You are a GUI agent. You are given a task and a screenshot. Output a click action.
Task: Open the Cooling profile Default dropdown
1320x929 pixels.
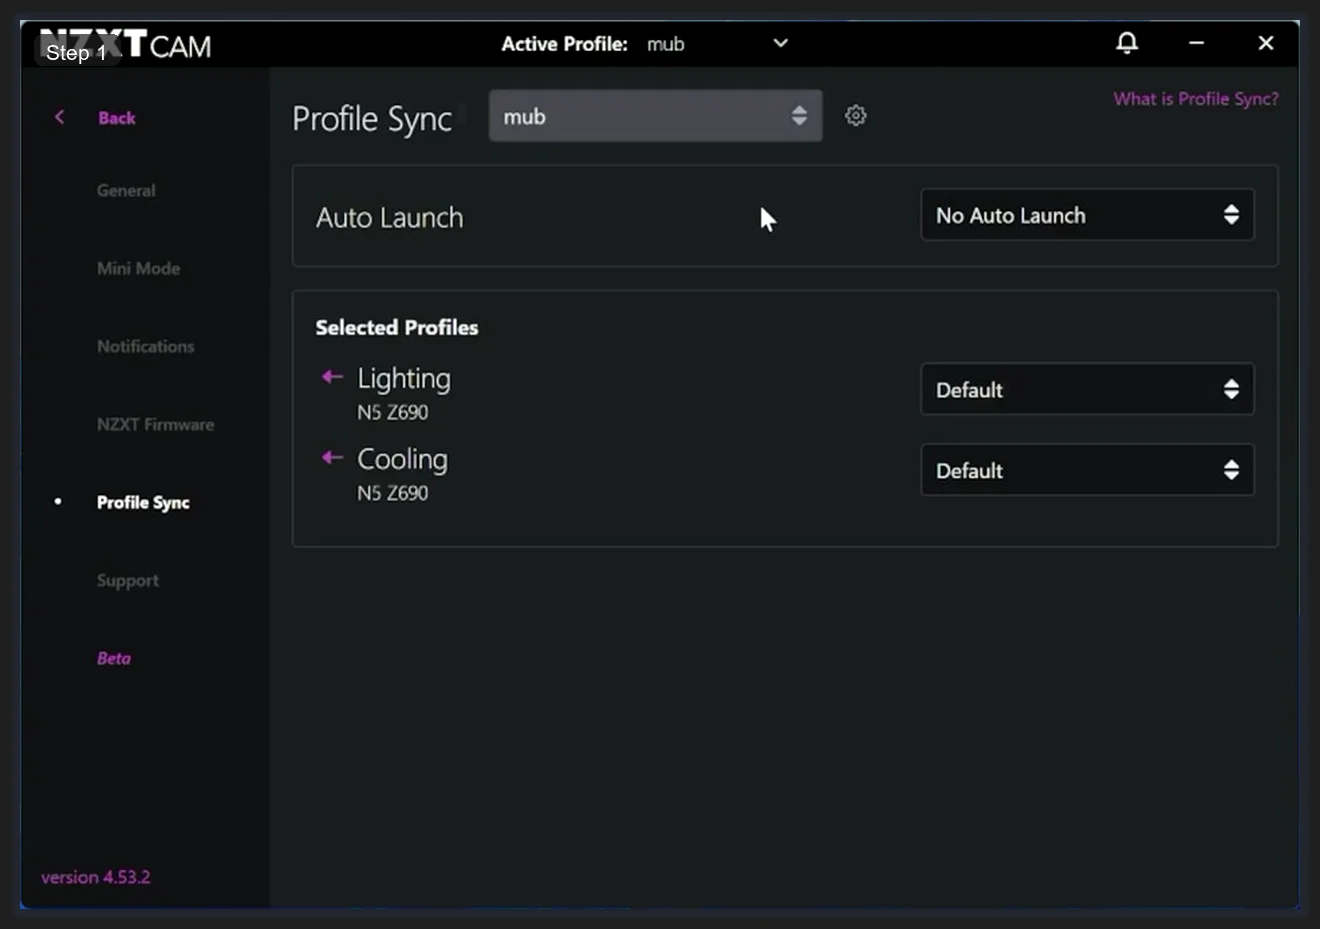coord(1087,470)
